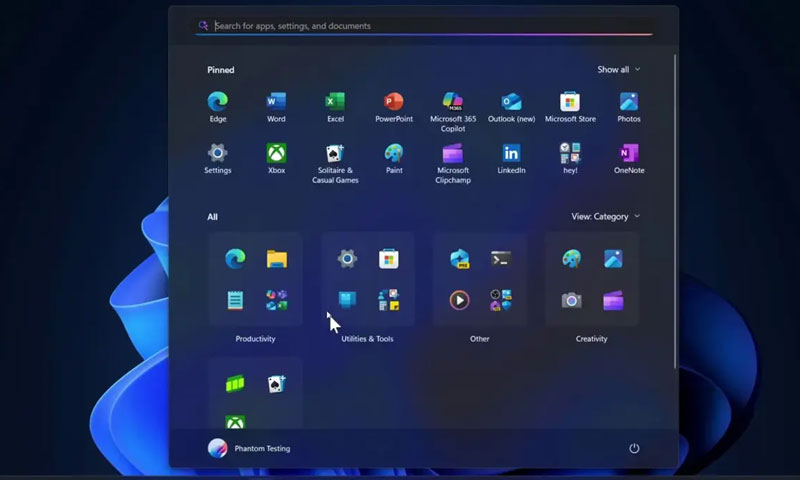Open Media Player in Other category

[x=459, y=300]
